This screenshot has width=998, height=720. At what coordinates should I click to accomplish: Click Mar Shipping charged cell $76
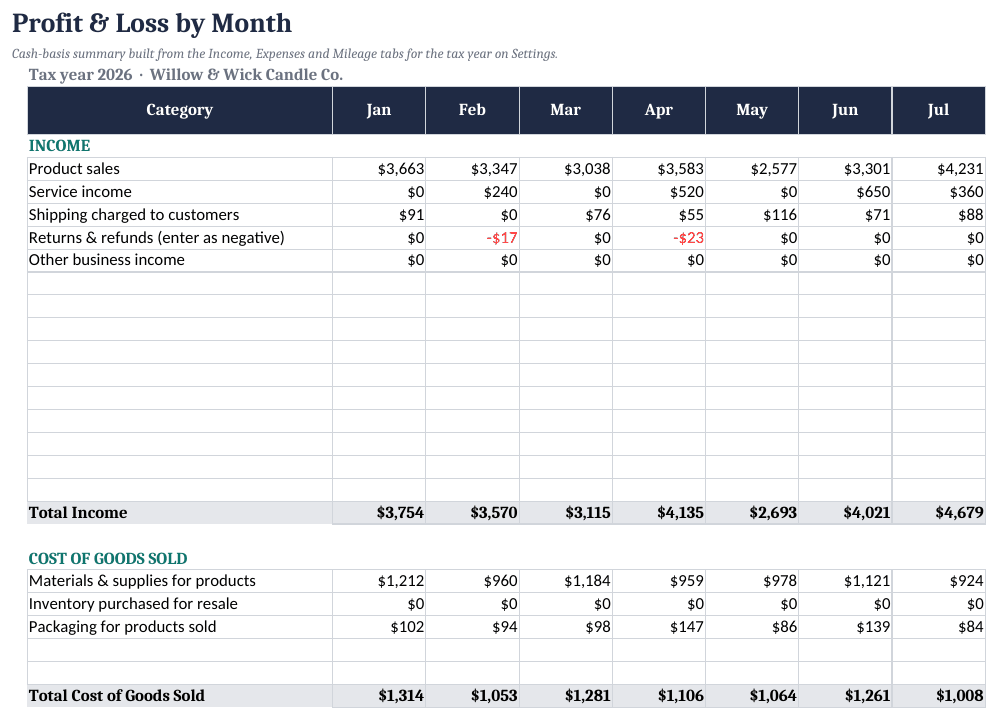click(x=566, y=215)
